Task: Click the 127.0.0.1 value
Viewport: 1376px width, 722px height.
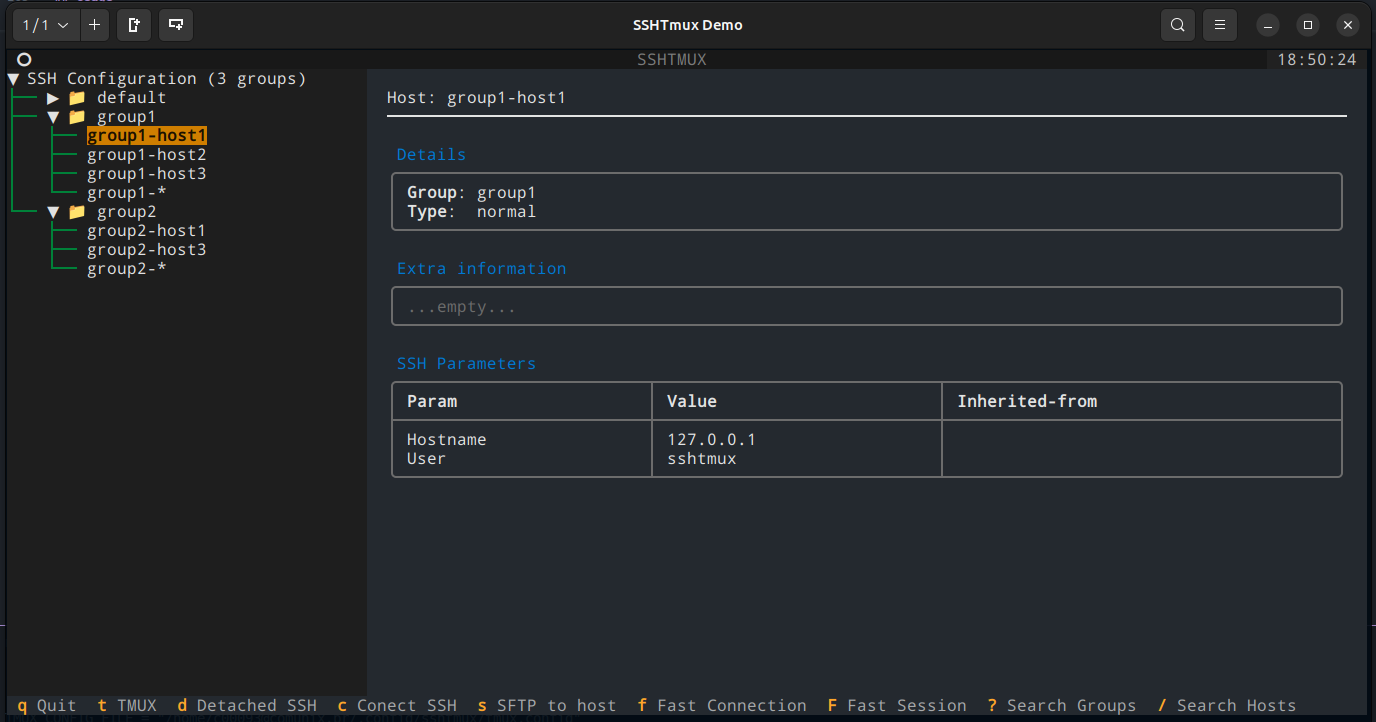Action: pyautogui.click(x=712, y=440)
